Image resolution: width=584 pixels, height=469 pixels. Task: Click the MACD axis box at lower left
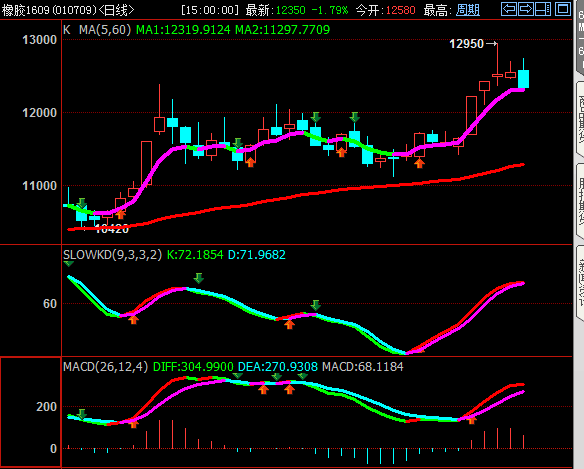coord(31,412)
